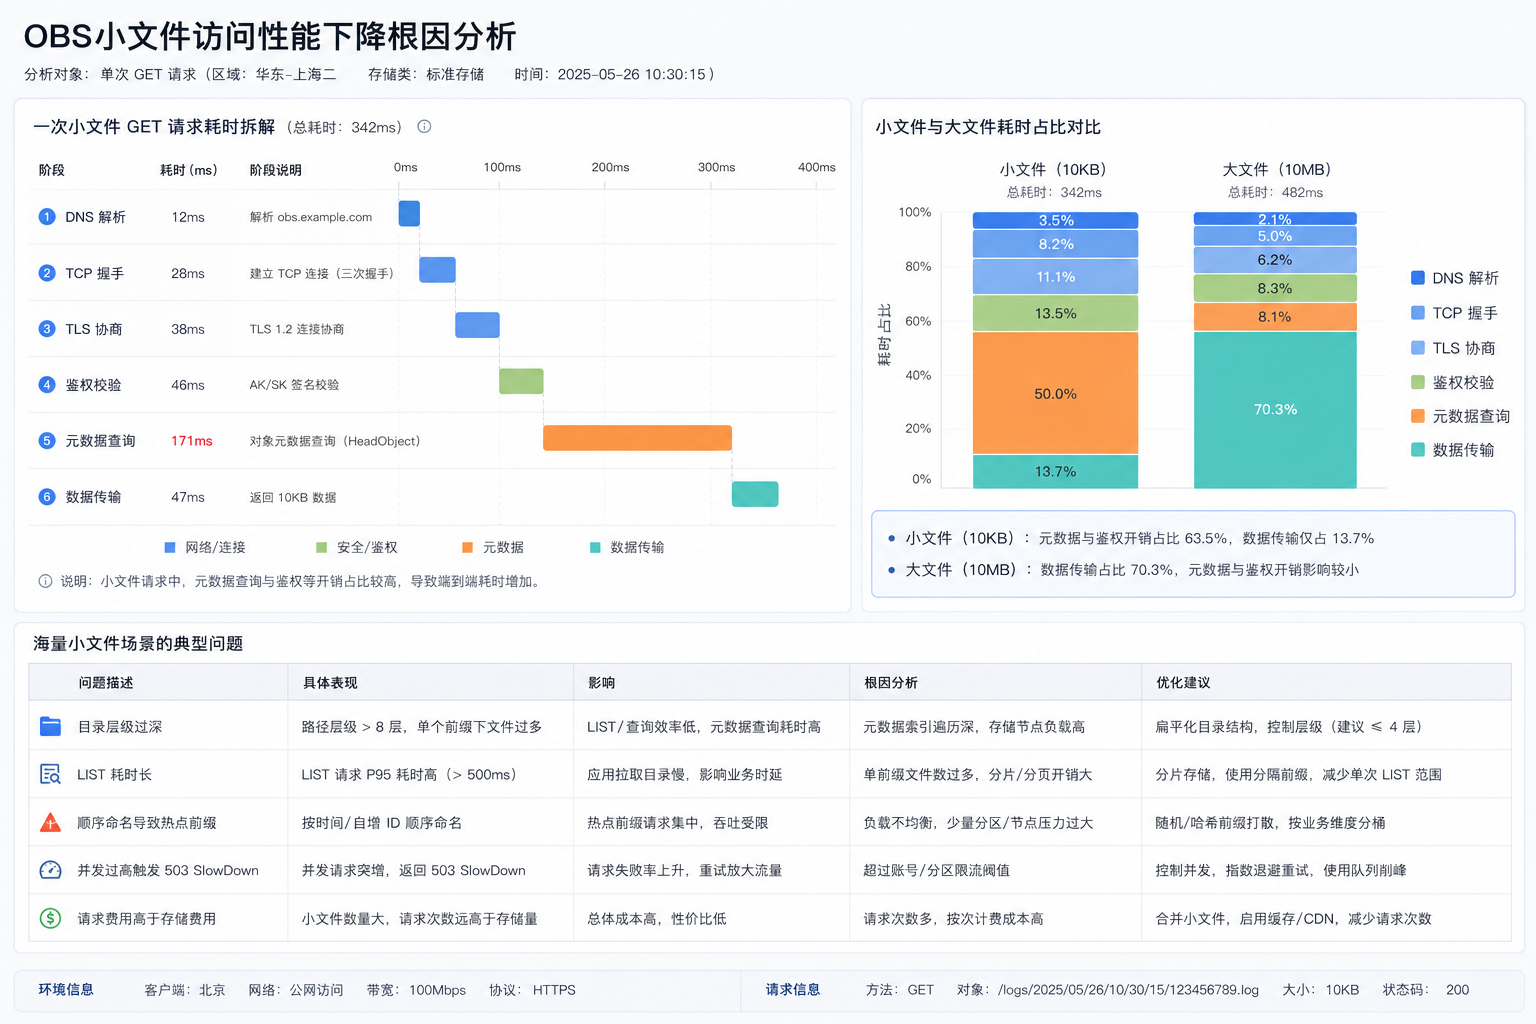Click the red 171ms duration value
Viewport: 1536px width, 1024px height.
(x=192, y=441)
